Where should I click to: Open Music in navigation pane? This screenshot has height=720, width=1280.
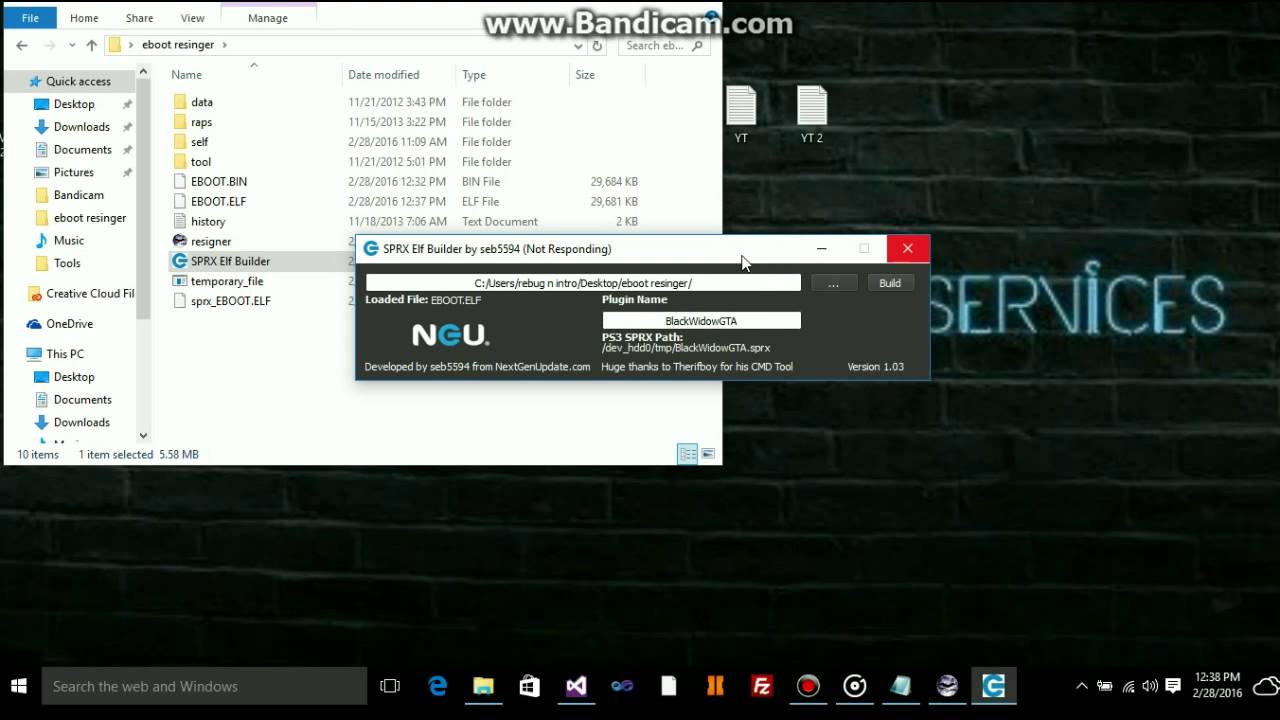[x=69, y=241]
